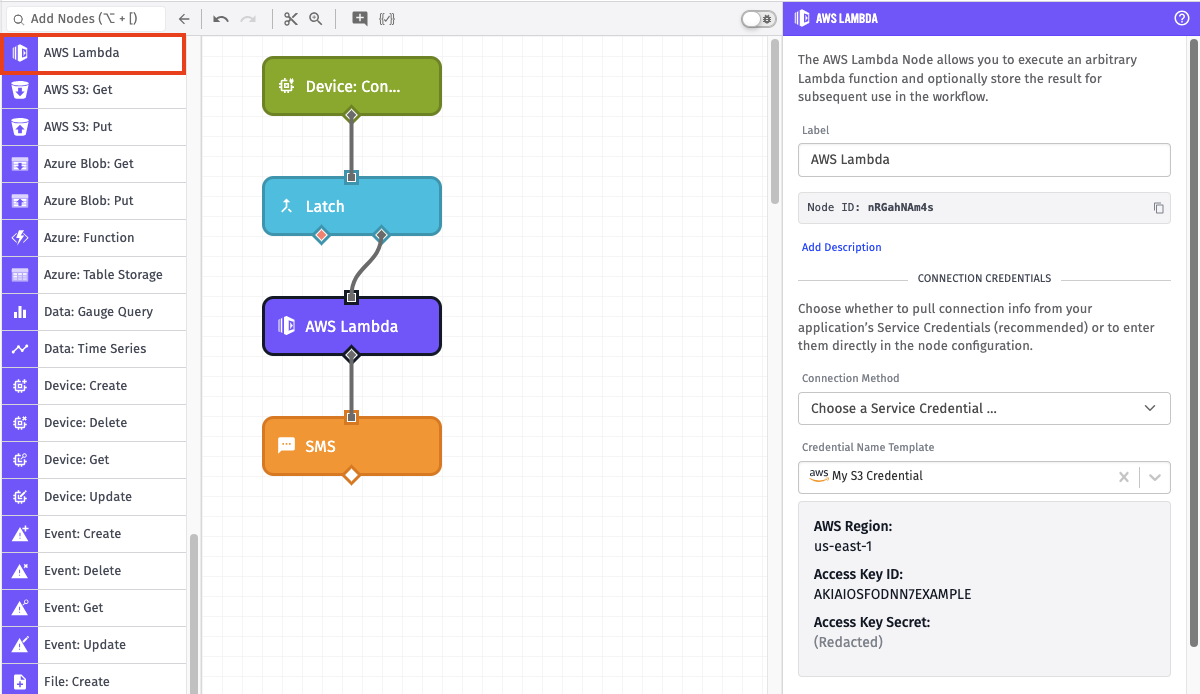Click the Add Description link
1200x694 pixels.
841,247
